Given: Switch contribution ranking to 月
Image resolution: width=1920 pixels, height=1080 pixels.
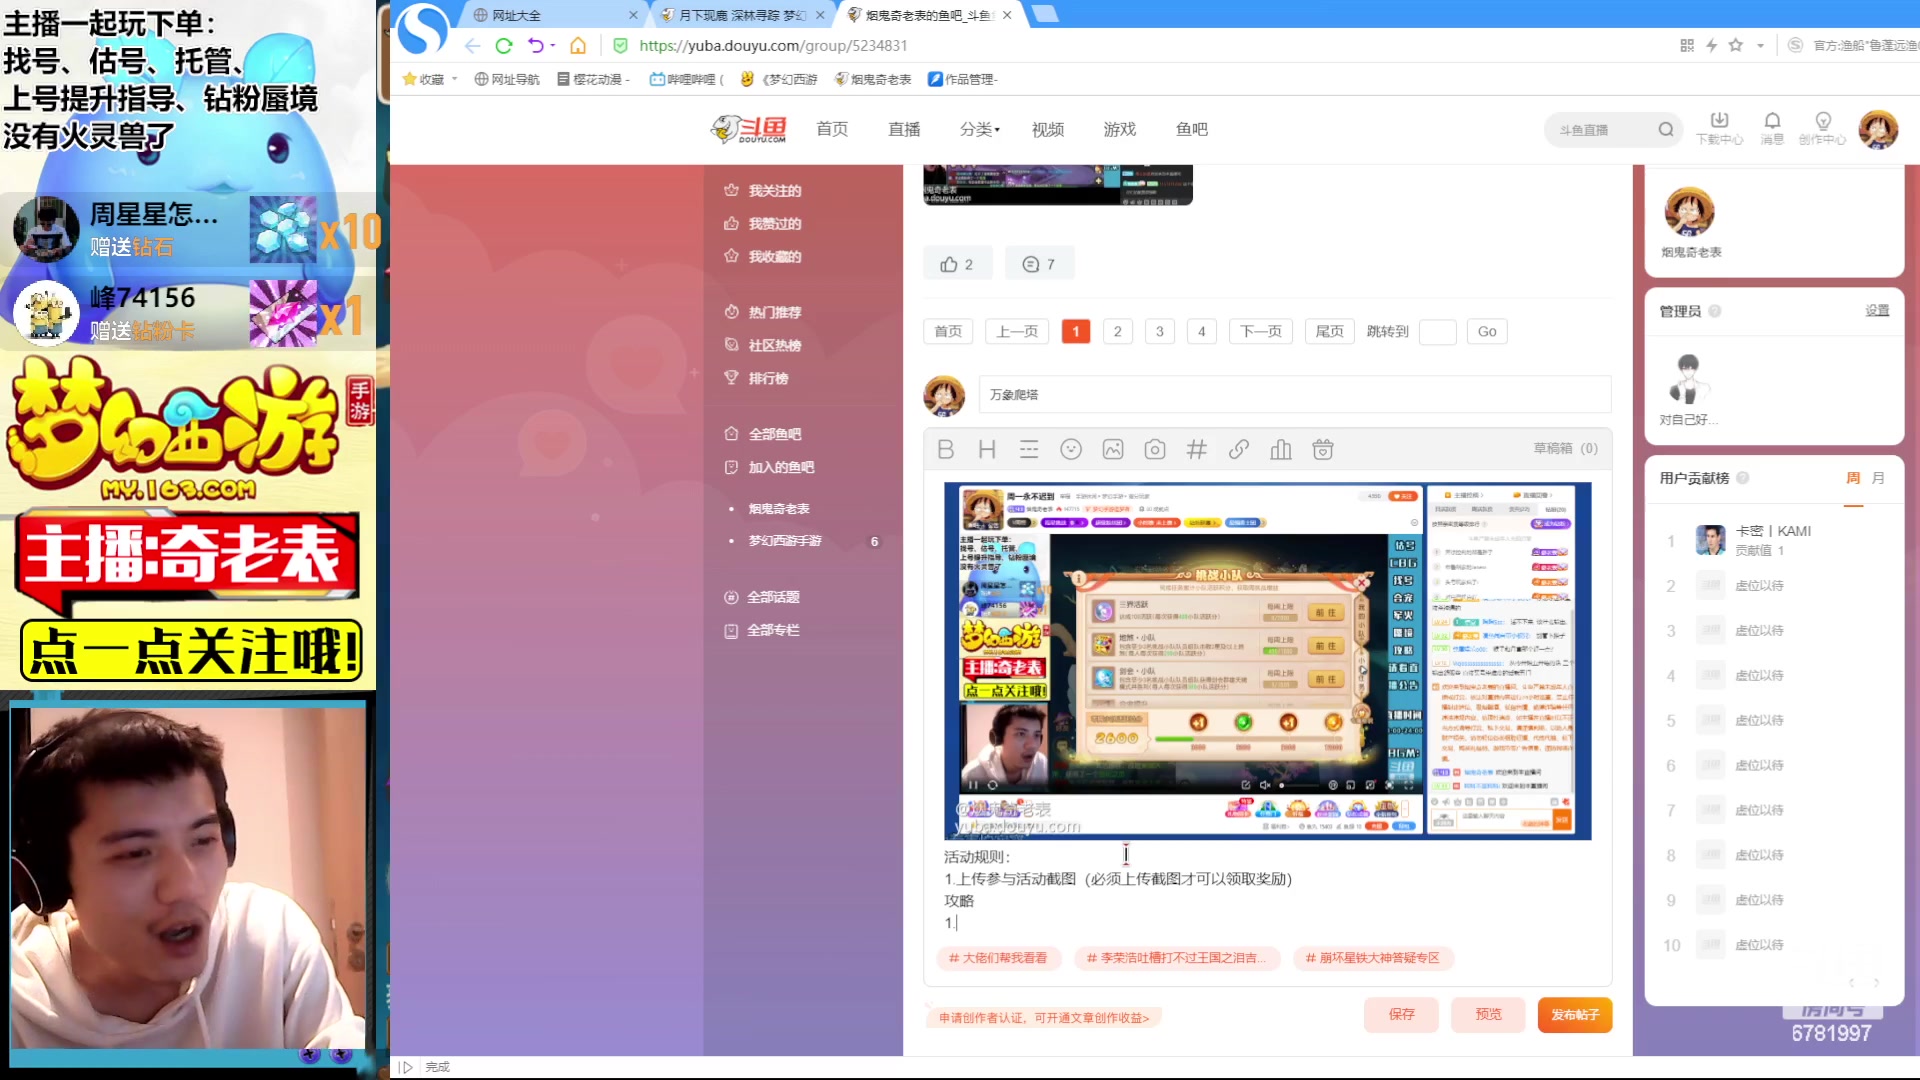Looking at the screenshot, I should [x=1878, y=478].
